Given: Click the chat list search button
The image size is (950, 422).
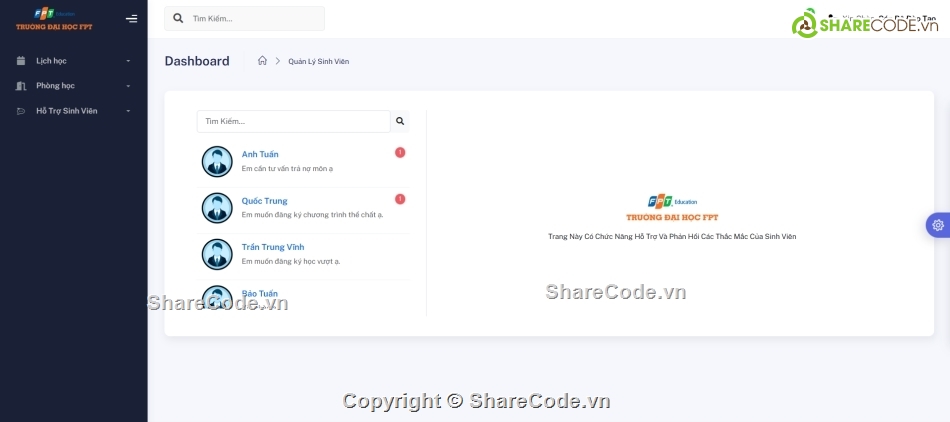Looking at the screenshot, I should (400, 121).
